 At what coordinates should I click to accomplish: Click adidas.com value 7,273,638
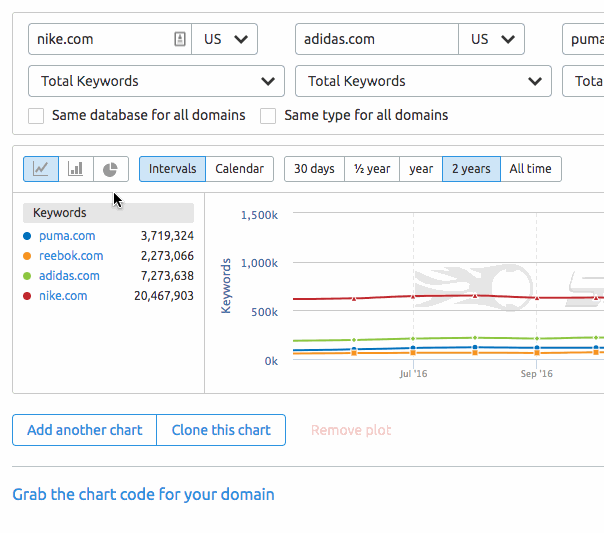(167, 276)
